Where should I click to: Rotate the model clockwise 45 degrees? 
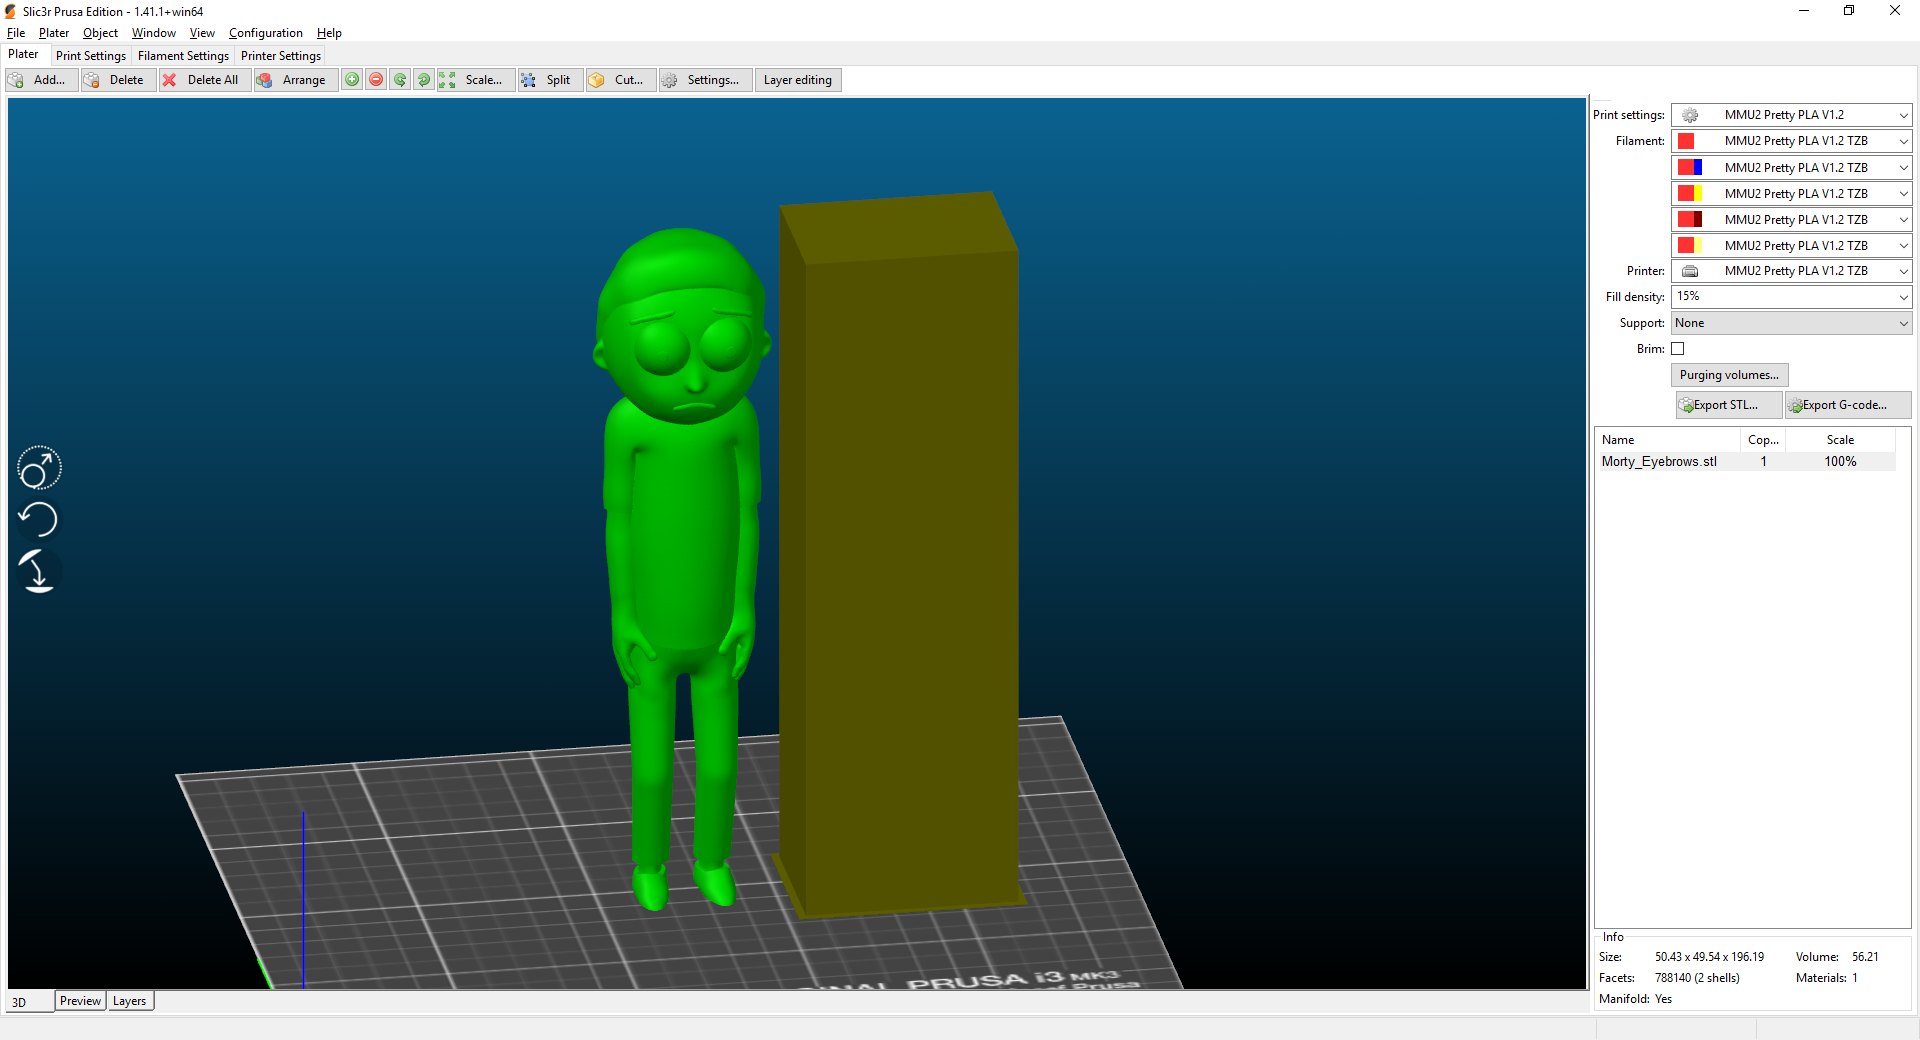[x=424, y=80]
